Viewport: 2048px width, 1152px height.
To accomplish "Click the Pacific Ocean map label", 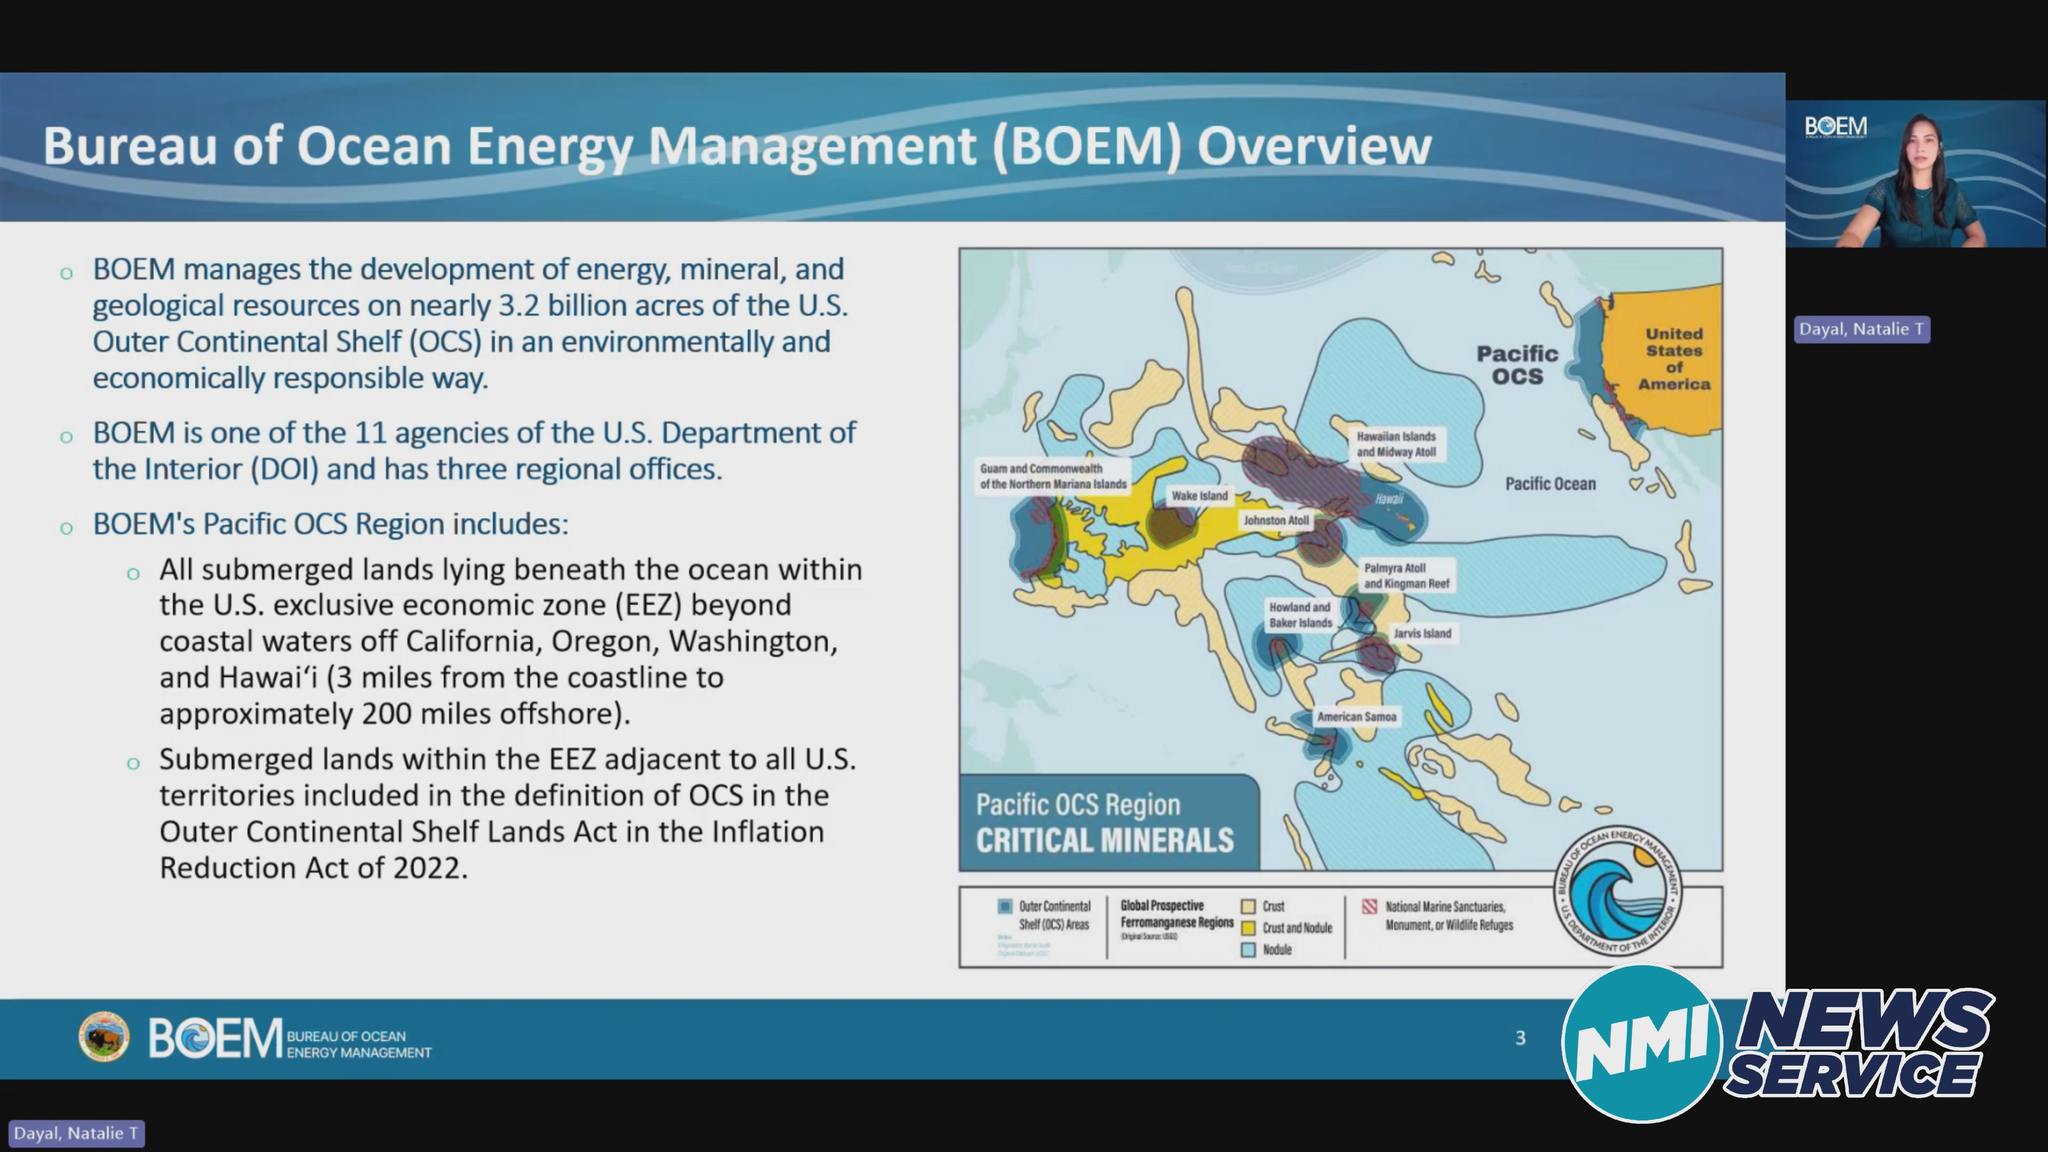I will 1550,484.
